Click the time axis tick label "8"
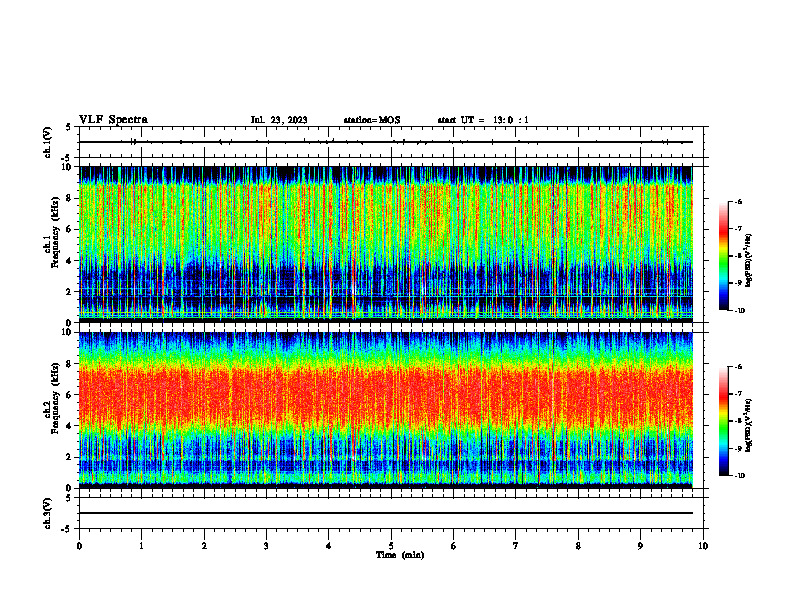This screenshot has width=792, height=612. 578,546
